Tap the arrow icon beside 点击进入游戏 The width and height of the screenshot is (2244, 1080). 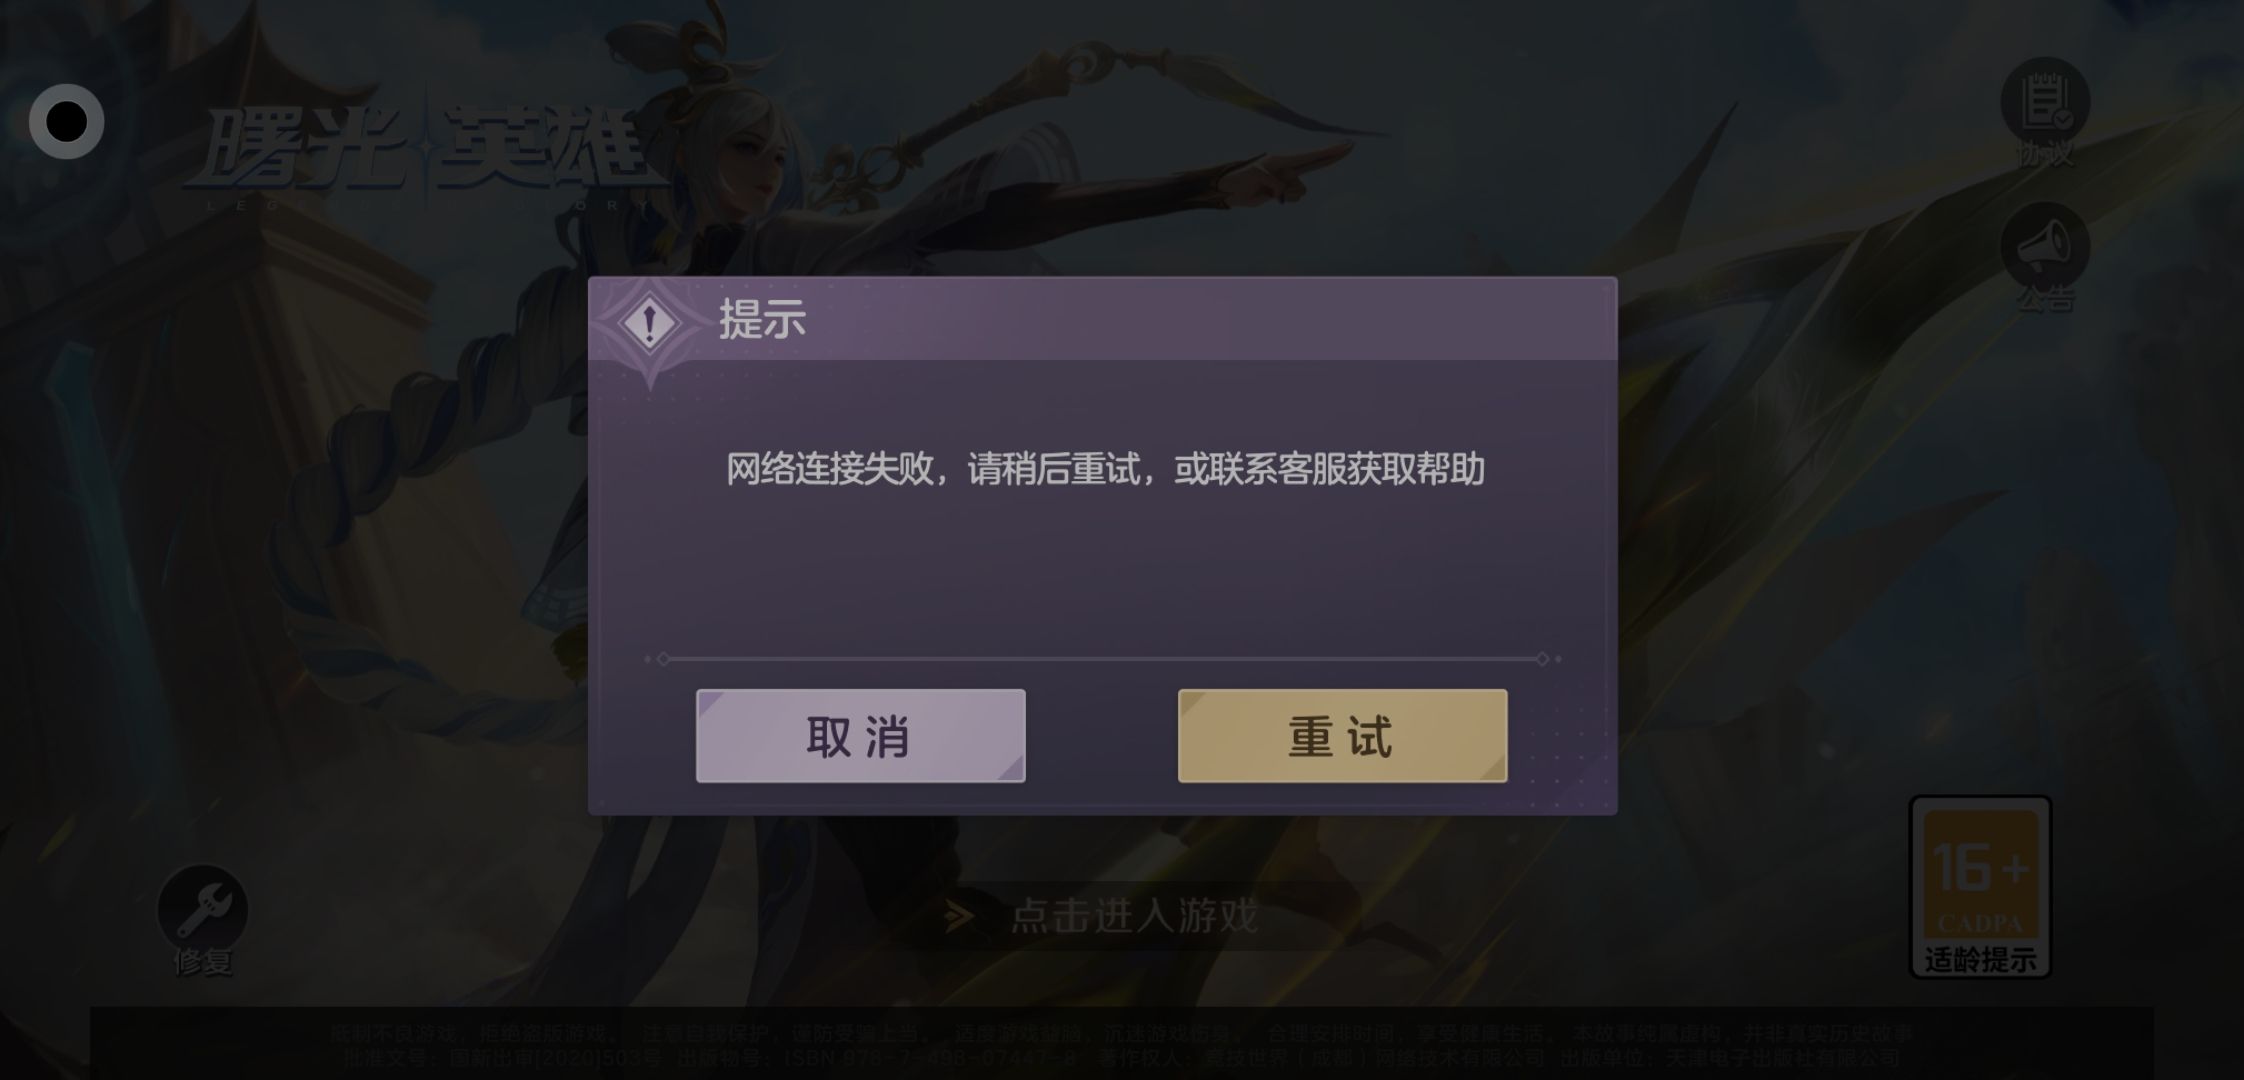(958, 916)
